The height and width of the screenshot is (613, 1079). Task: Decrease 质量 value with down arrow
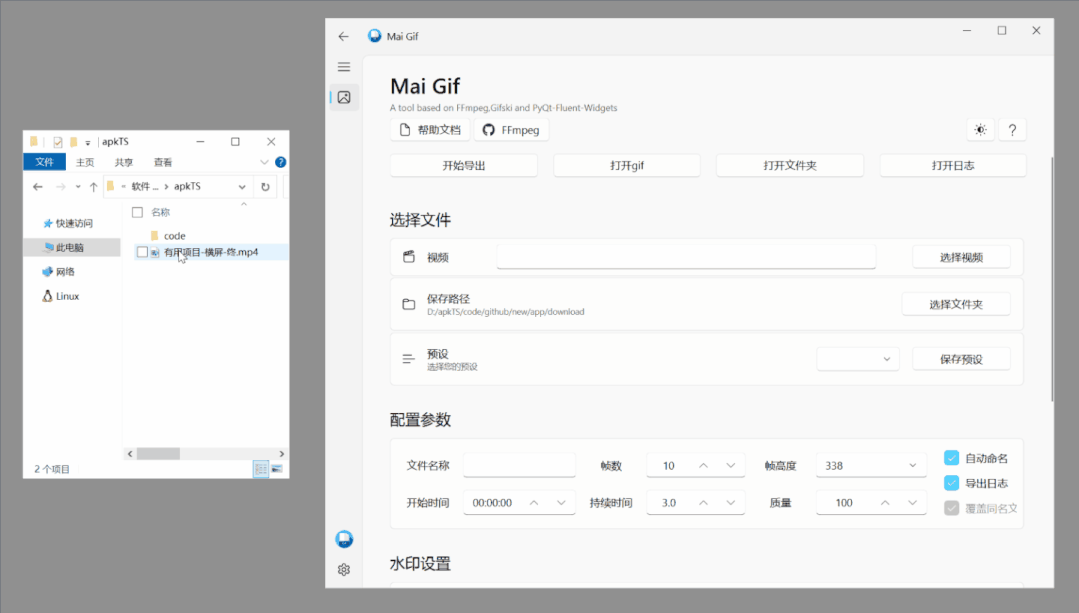click(912, 503)
